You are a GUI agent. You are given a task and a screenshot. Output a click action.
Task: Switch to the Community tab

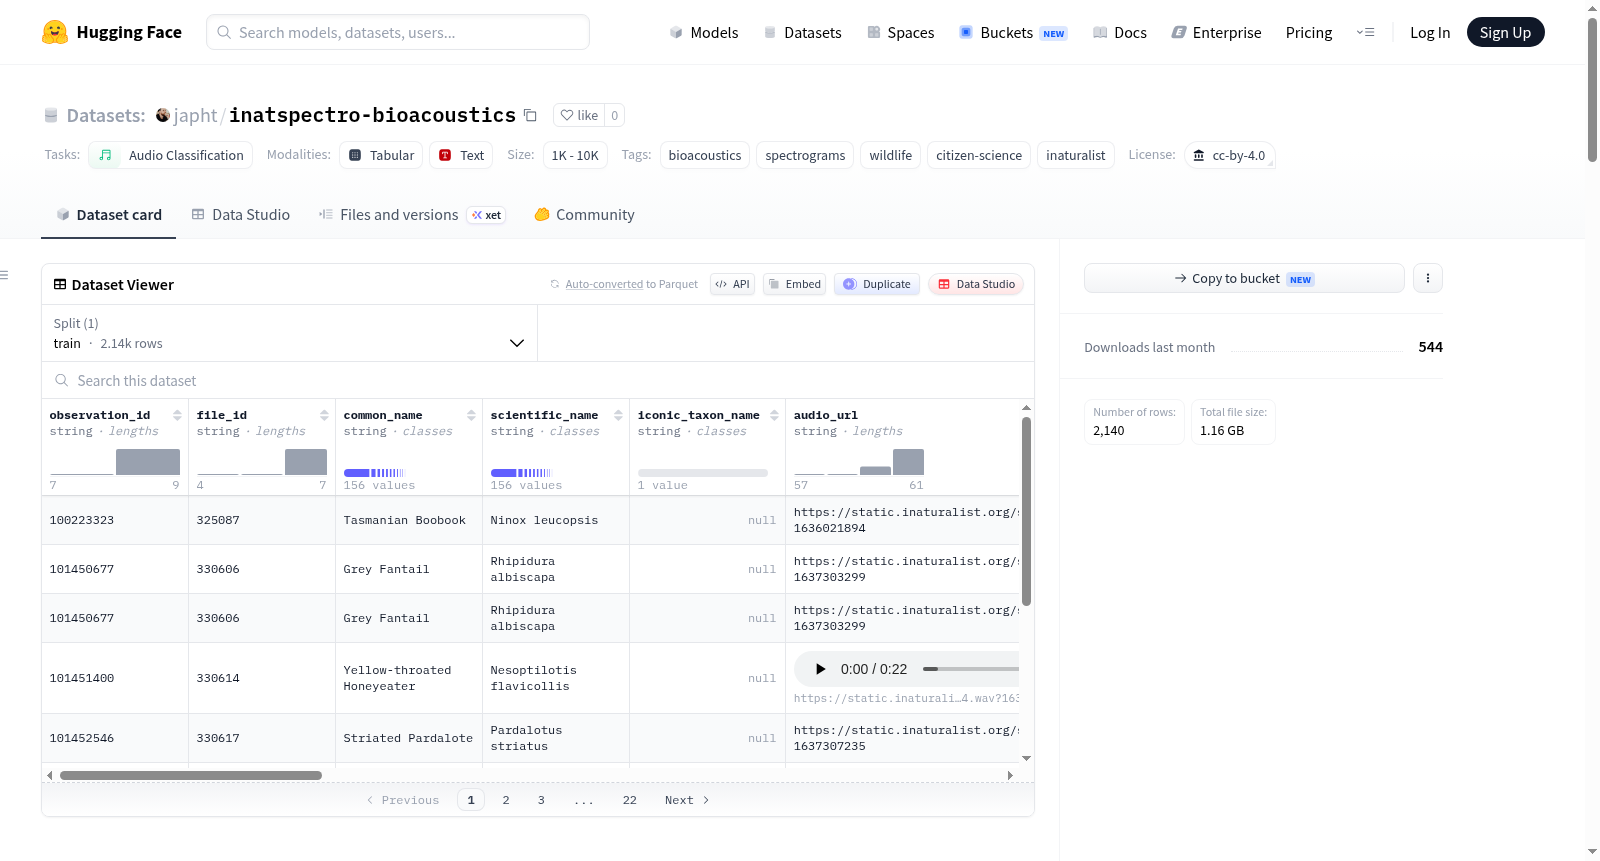(584, 214)
